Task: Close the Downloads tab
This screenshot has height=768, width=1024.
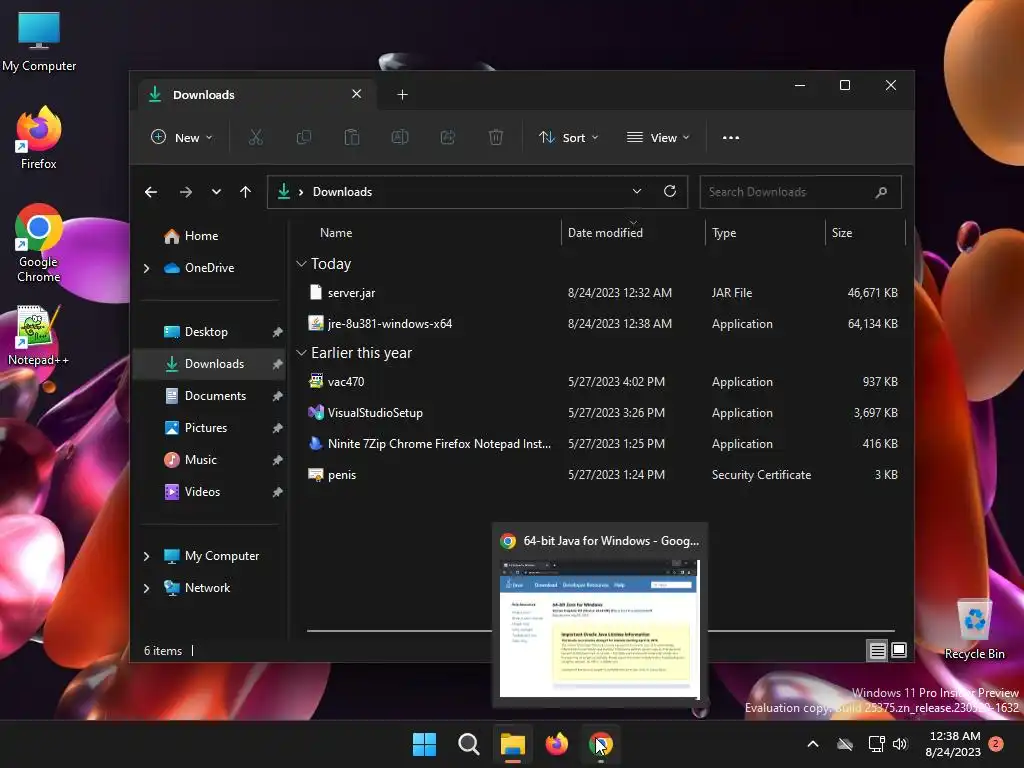Action: (357, 94)
